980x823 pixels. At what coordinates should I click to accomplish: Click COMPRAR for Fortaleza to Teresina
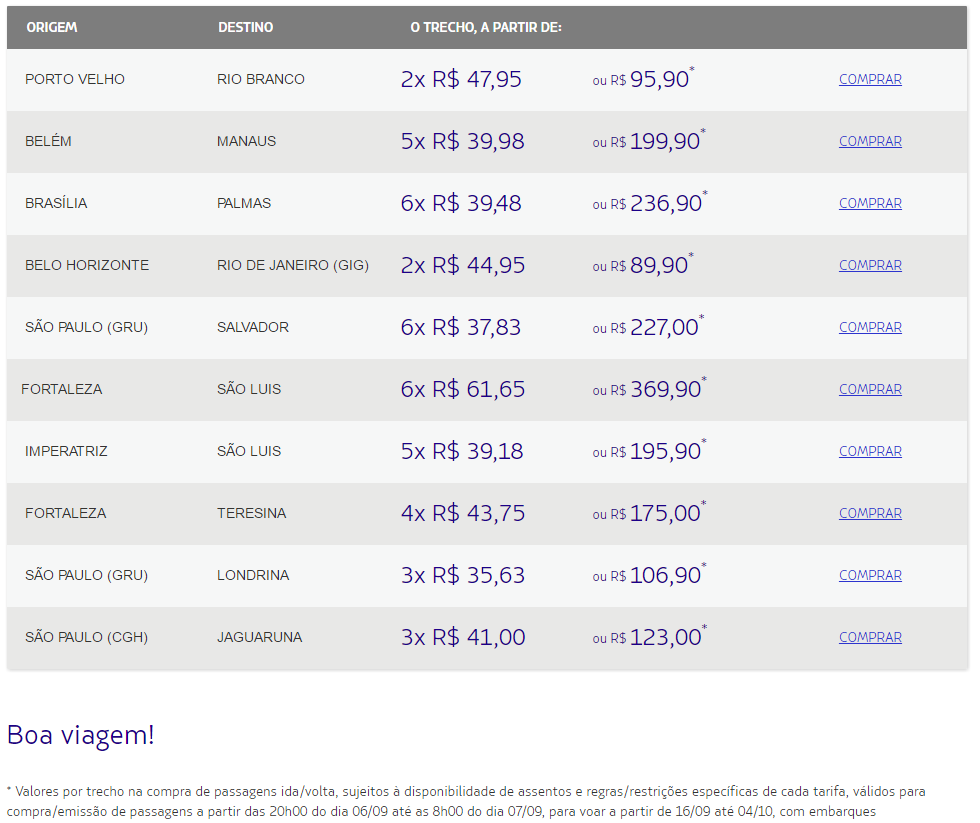870,512
